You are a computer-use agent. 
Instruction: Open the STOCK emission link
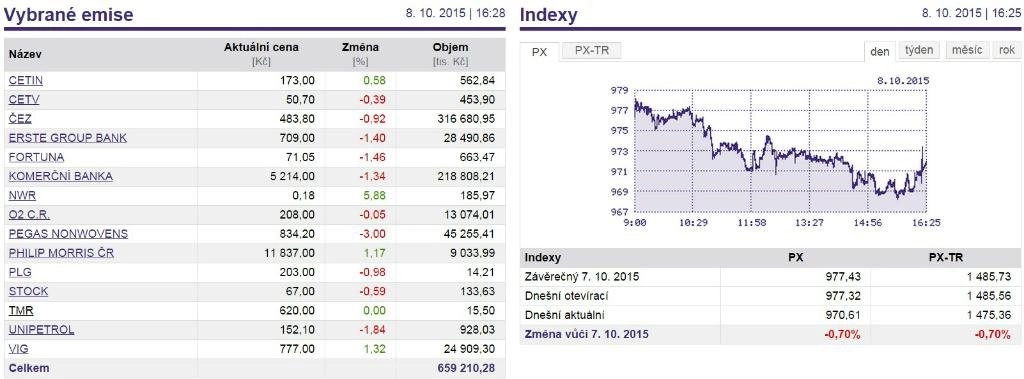click(x=28, y=291)
